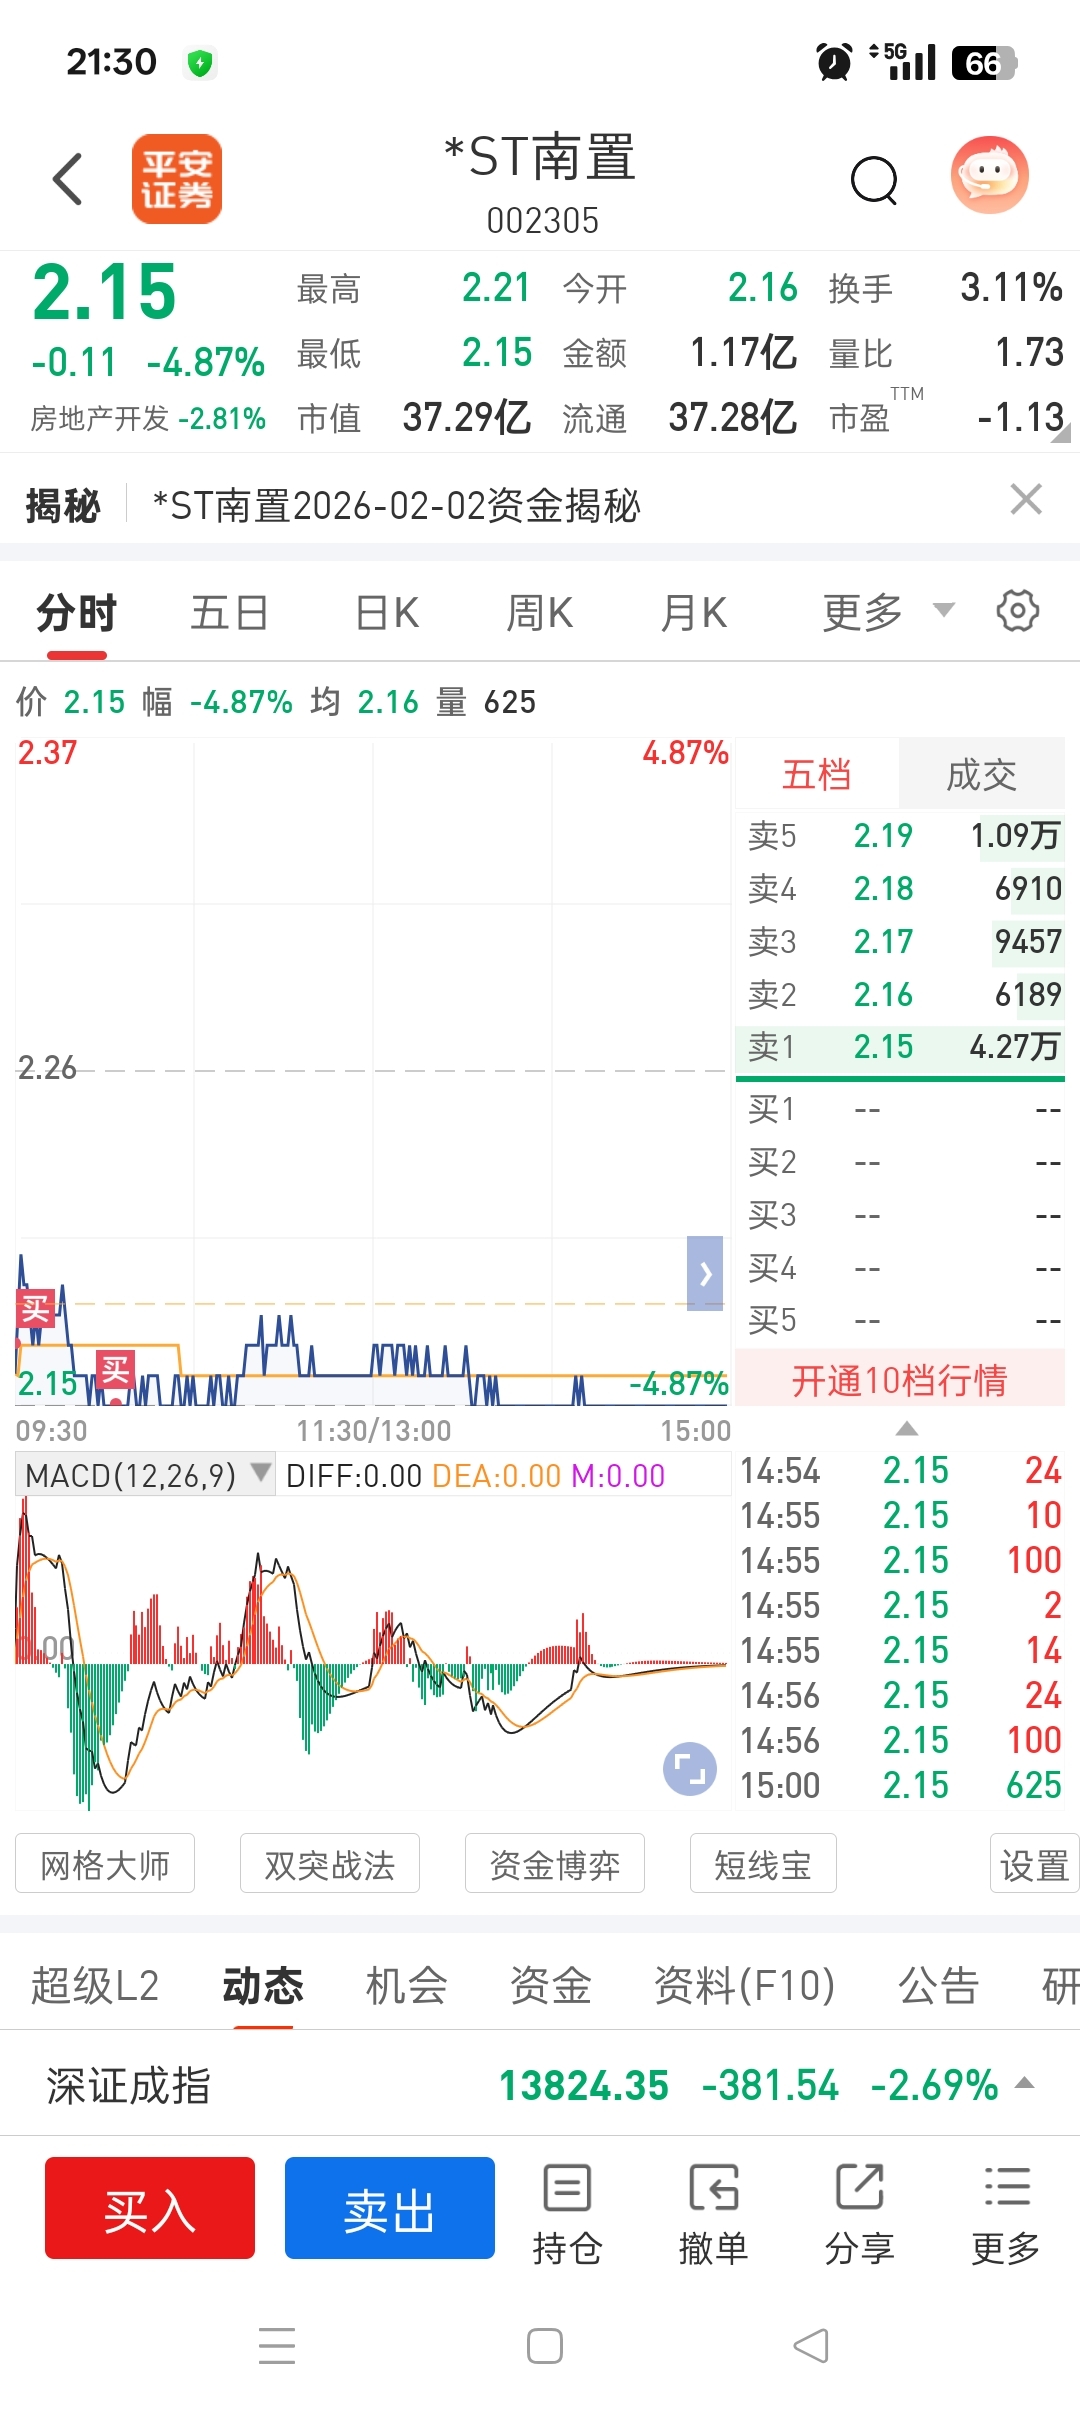Go back using the left arrow
Image resolution: width=1080 pixels, height=2412 pixels.
(x=67, y=179)
